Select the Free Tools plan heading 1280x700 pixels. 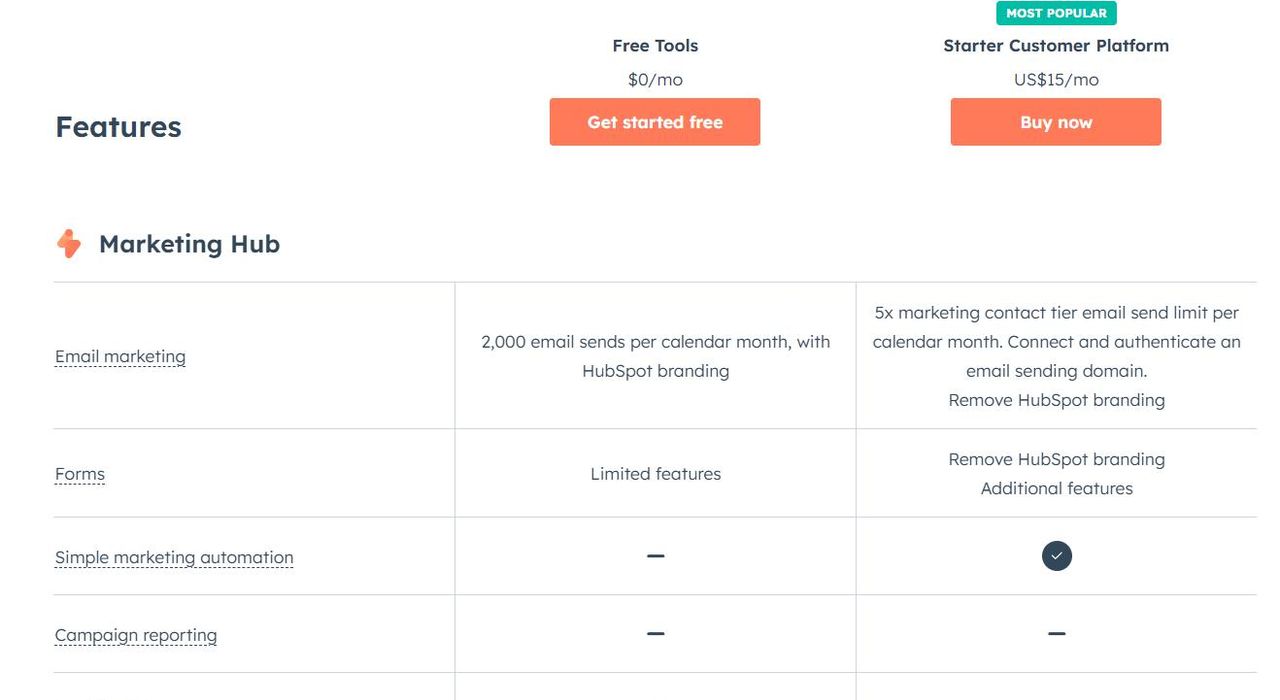655,46
